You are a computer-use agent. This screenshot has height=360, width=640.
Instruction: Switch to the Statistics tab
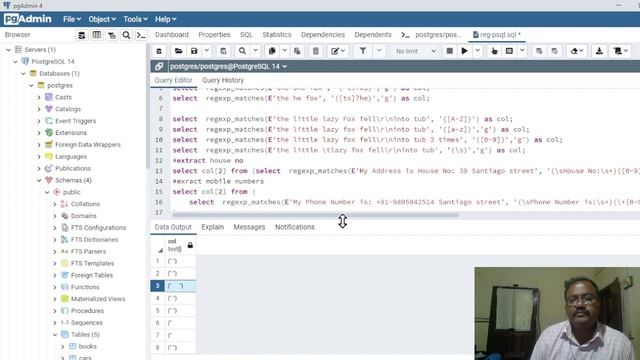[277, 35]
